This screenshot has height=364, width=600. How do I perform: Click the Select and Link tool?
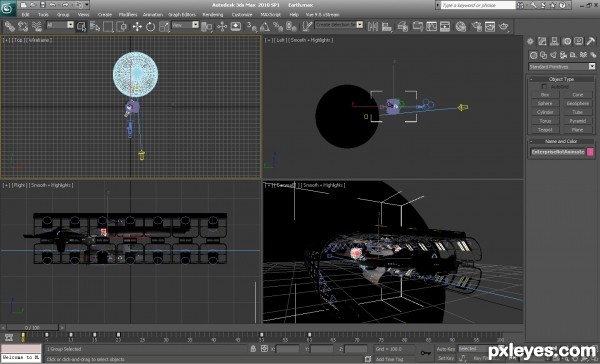(x=10, y=26)
